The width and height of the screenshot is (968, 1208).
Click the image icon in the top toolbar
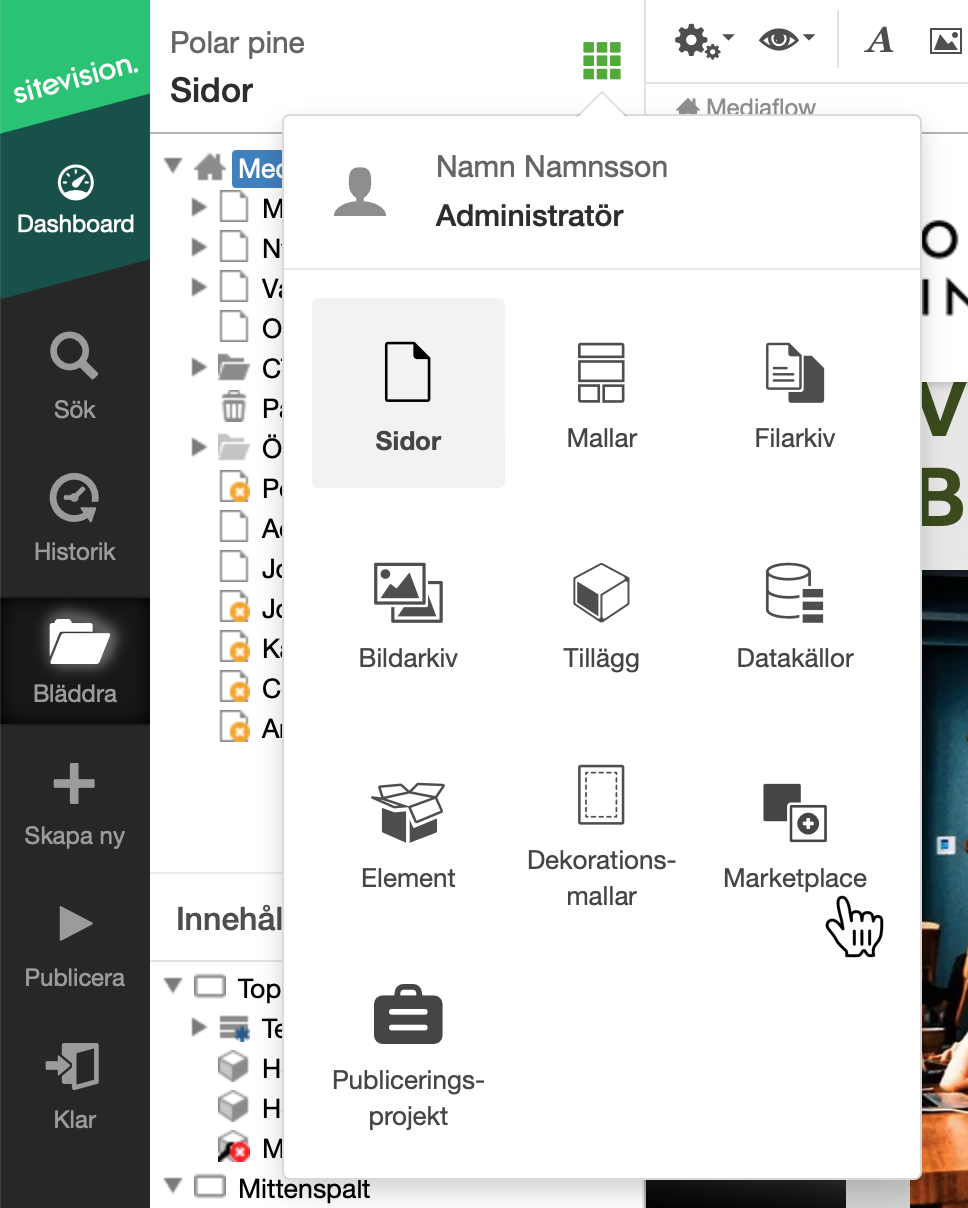945,40
